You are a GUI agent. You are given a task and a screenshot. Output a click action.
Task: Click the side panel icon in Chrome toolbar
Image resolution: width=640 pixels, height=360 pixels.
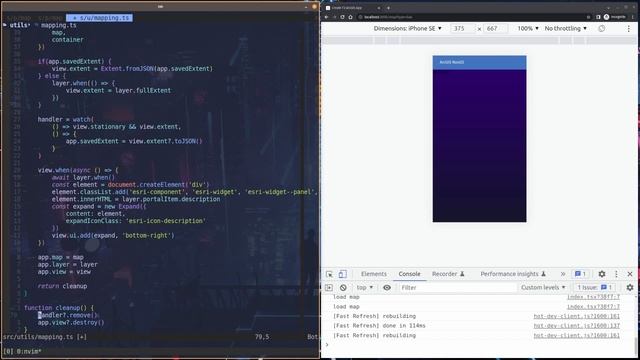[x=598, y=17]
